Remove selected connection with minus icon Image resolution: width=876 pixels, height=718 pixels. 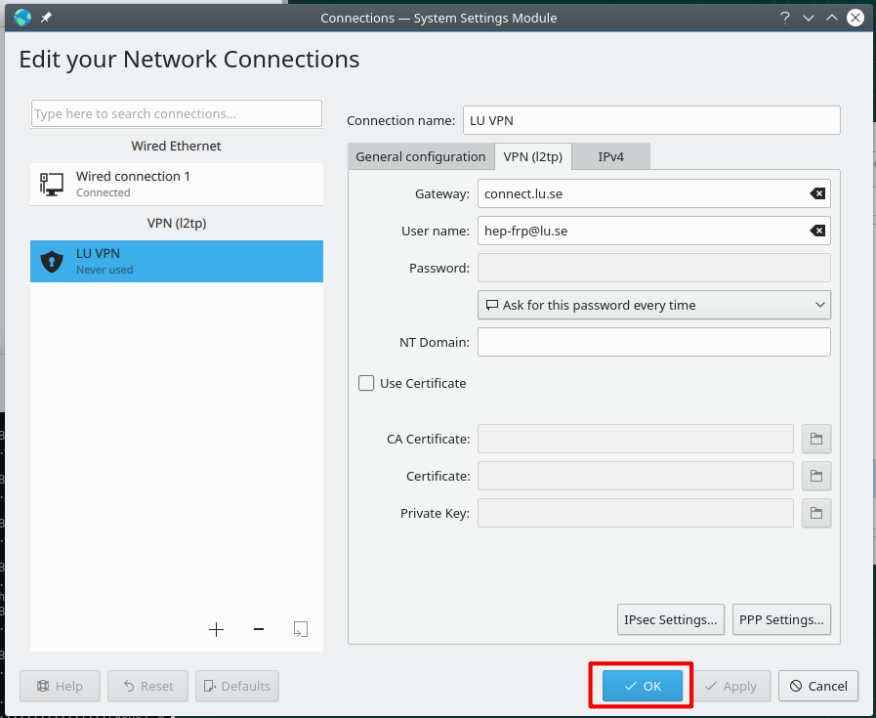(x=258, y=629)
